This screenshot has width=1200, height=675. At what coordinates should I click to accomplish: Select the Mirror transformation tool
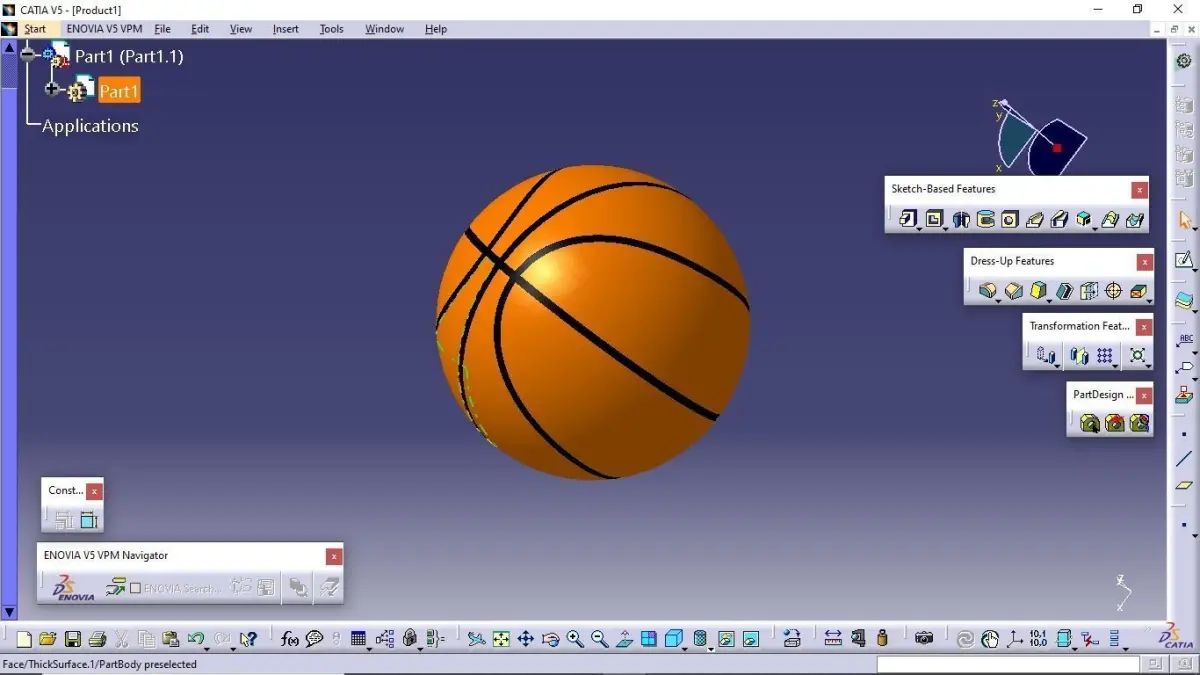pos(1078,355)
